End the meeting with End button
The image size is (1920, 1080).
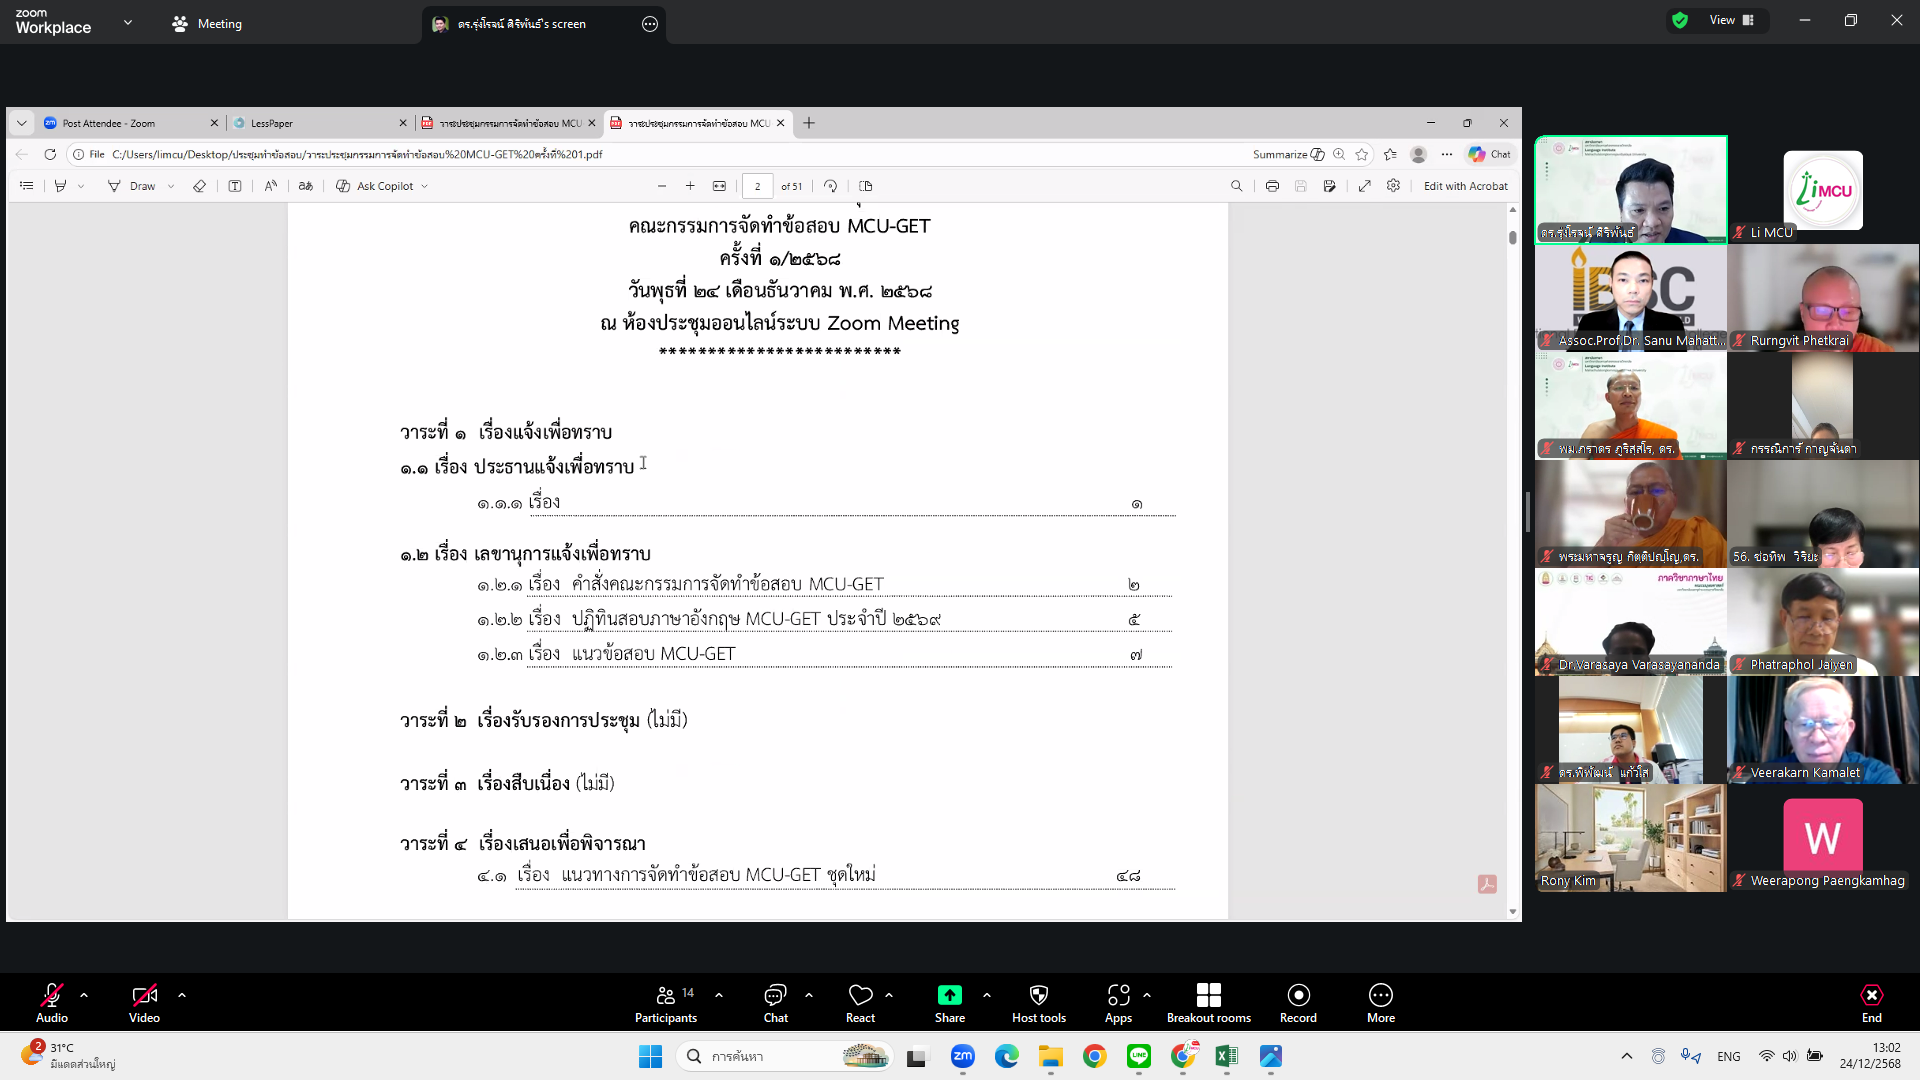coord(1871,1002)
